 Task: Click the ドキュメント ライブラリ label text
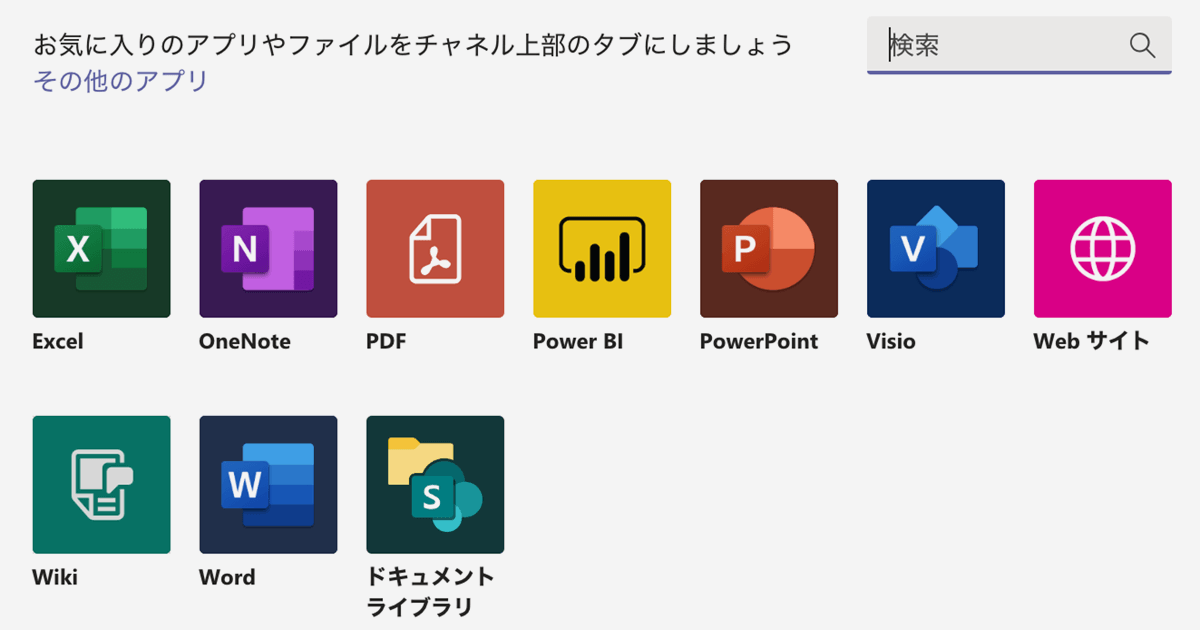[431, 592]
